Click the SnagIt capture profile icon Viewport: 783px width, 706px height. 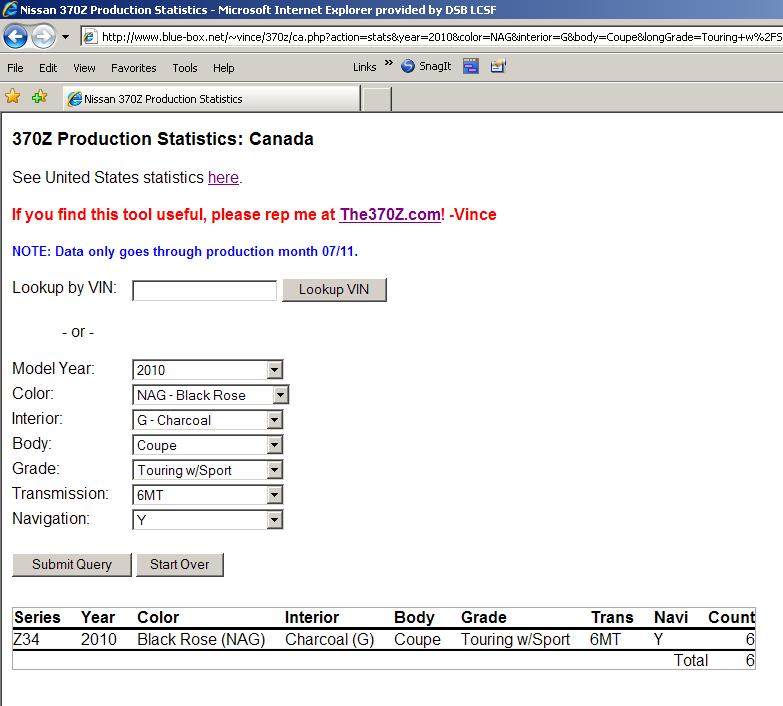point(498,66)
